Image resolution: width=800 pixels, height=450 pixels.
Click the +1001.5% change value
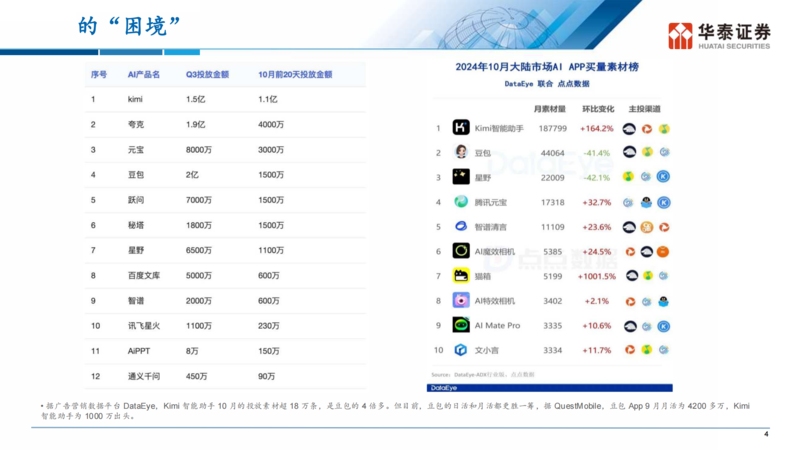click(594, 276)
